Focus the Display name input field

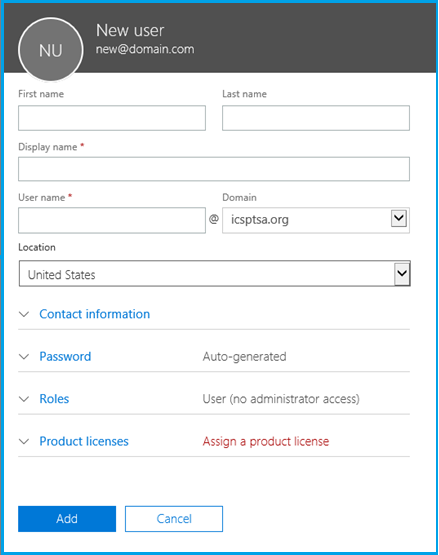point(214,169)
